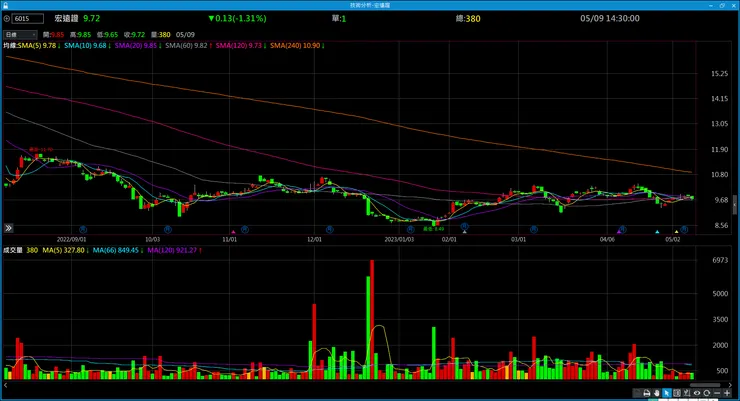This screenshot has width=740, height=401.
Task: Click the leftmost icon in the bottom toolbar
Action: pyautogui.click(x=637, y=393)
